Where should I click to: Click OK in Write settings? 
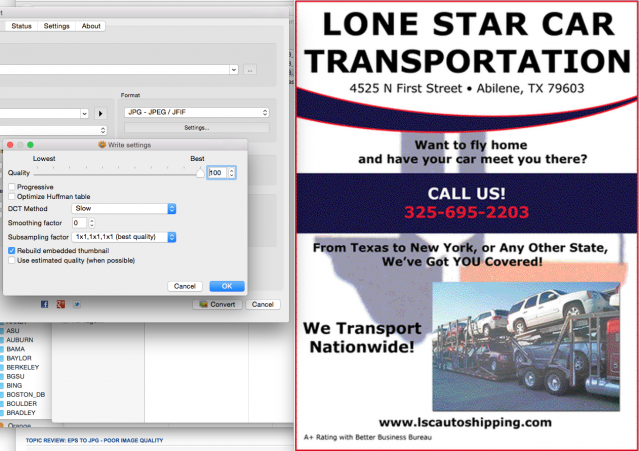click(227, 286)
